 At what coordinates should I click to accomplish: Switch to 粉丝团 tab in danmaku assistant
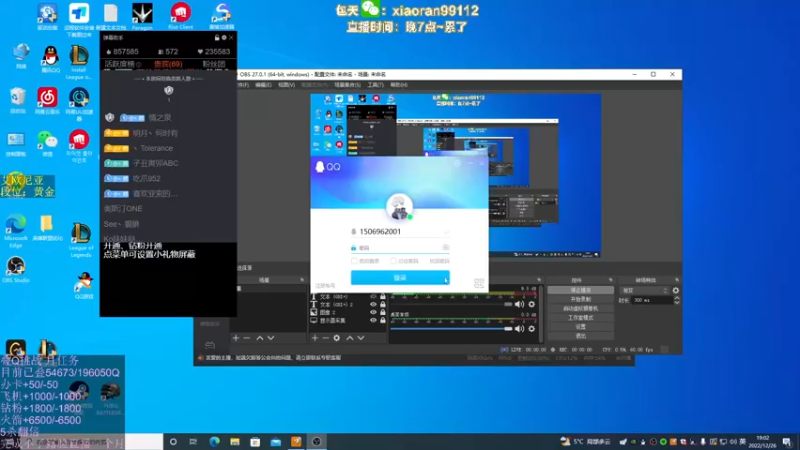tap(214, 64)
